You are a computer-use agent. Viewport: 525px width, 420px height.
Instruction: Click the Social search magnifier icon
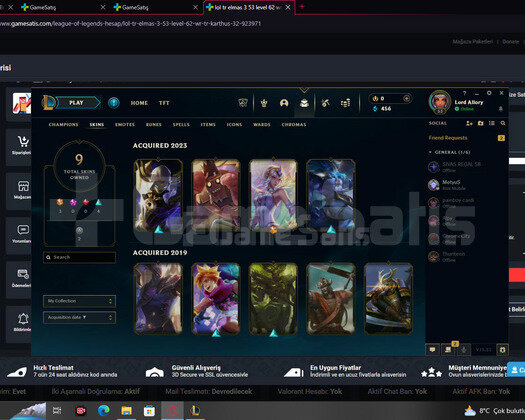(503, 123)
